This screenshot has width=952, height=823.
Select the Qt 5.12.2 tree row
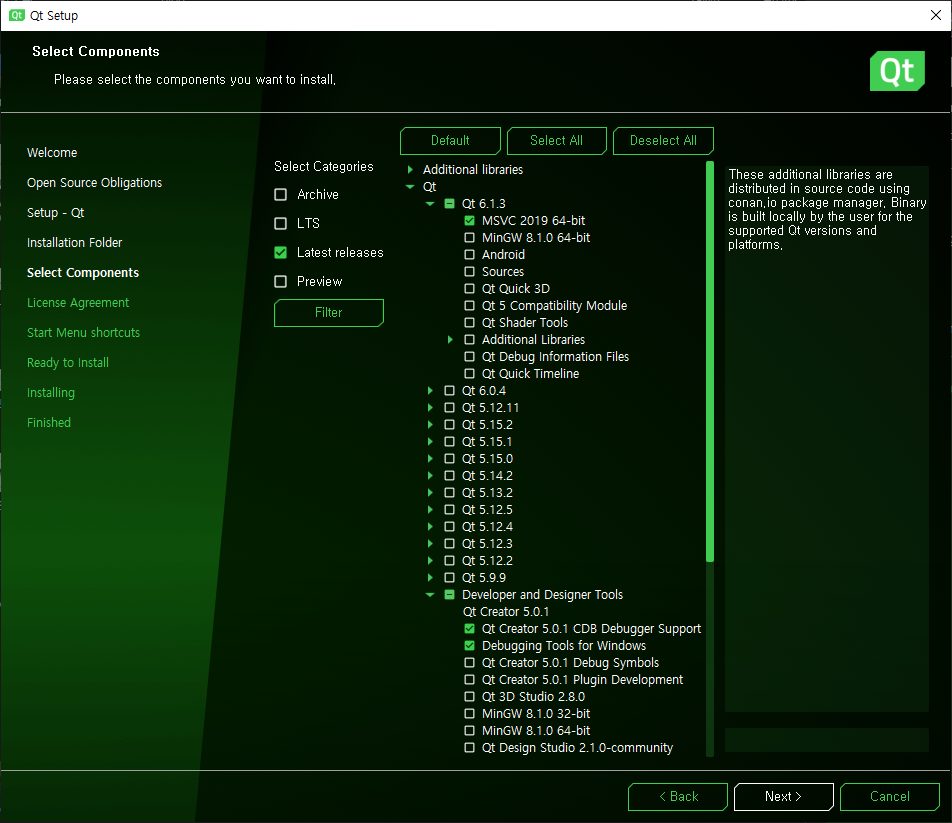coord(487,560)
